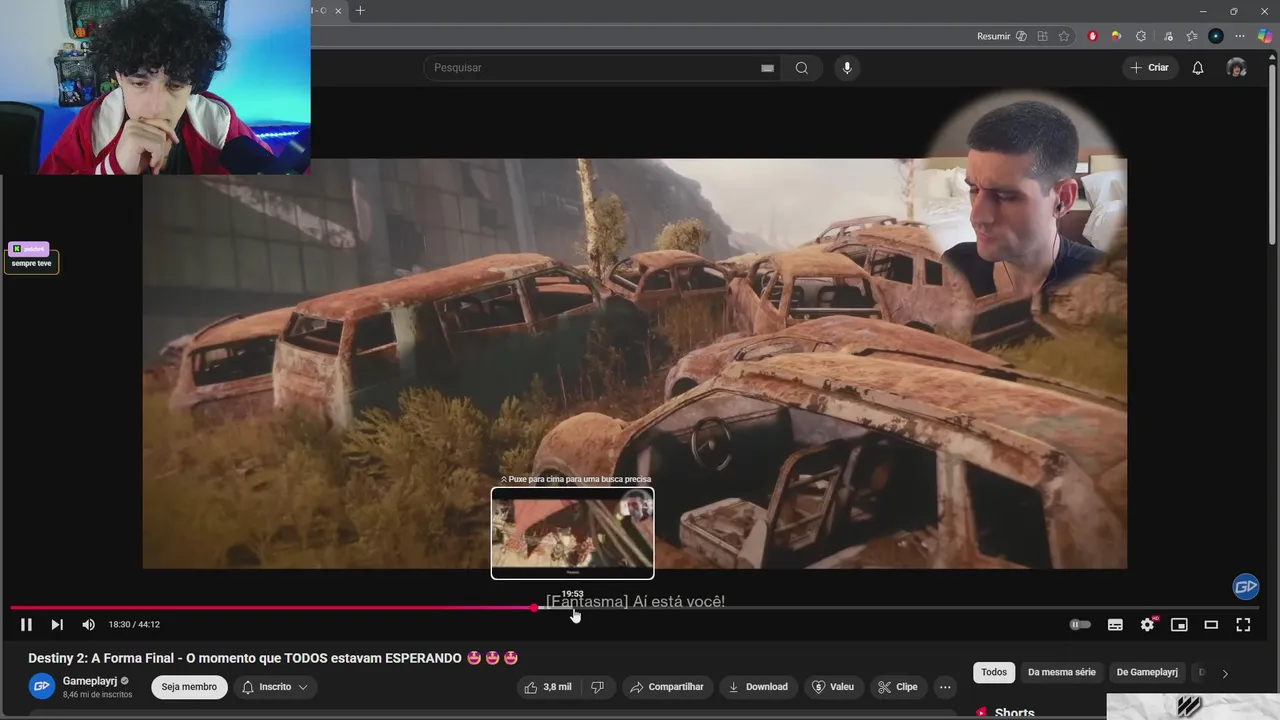
Task: Open browser Settings and more menu
Action: (x=1240, y=36)
